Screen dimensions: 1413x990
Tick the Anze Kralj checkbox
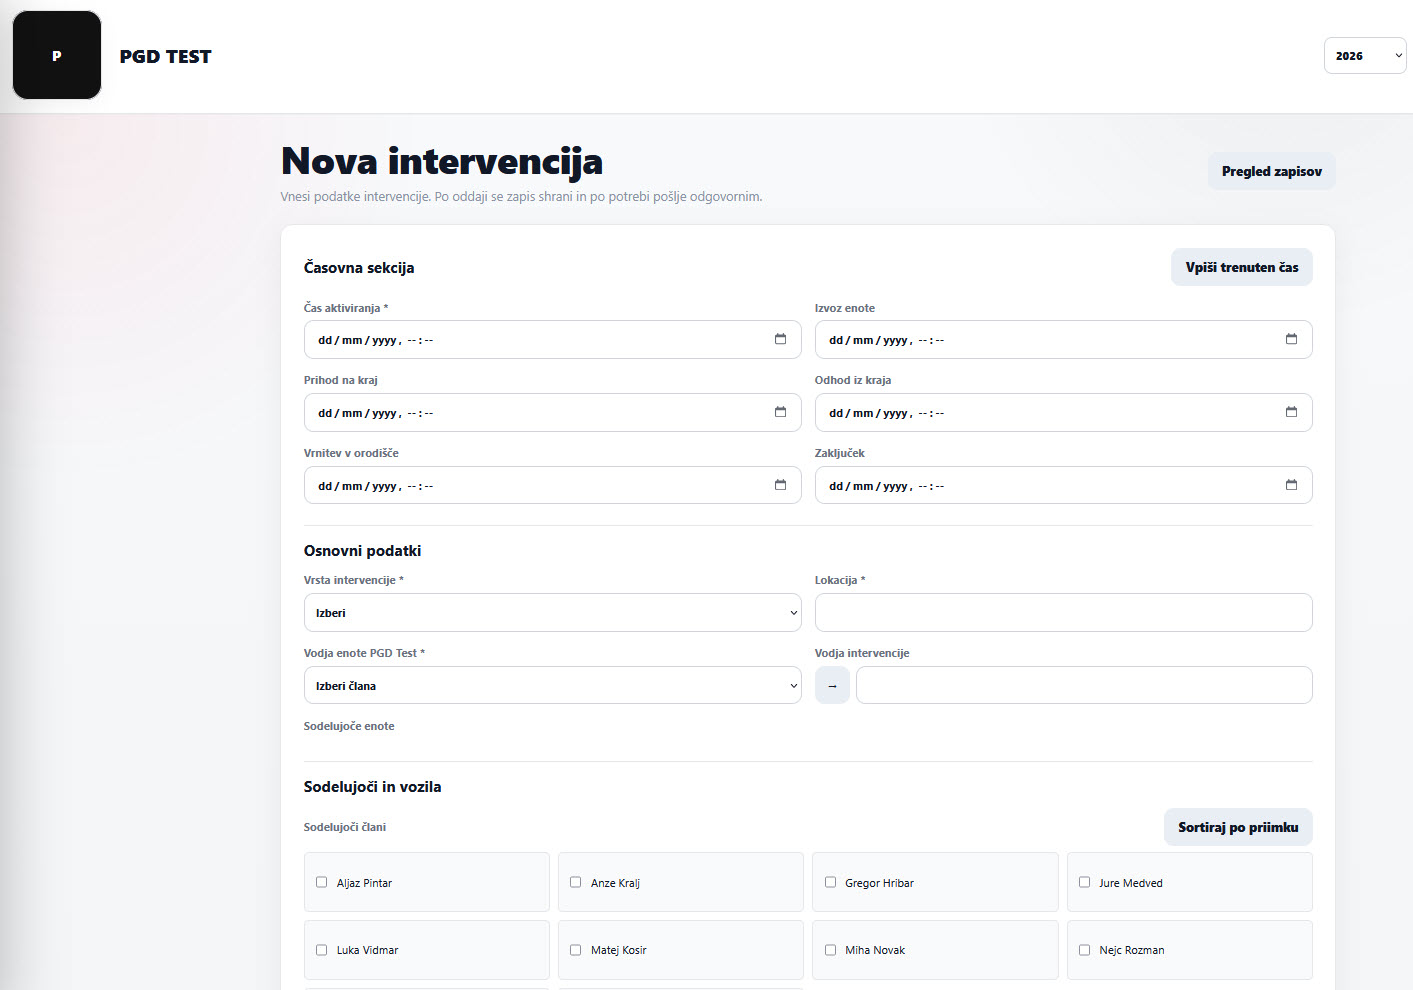[x=576, y=882]
